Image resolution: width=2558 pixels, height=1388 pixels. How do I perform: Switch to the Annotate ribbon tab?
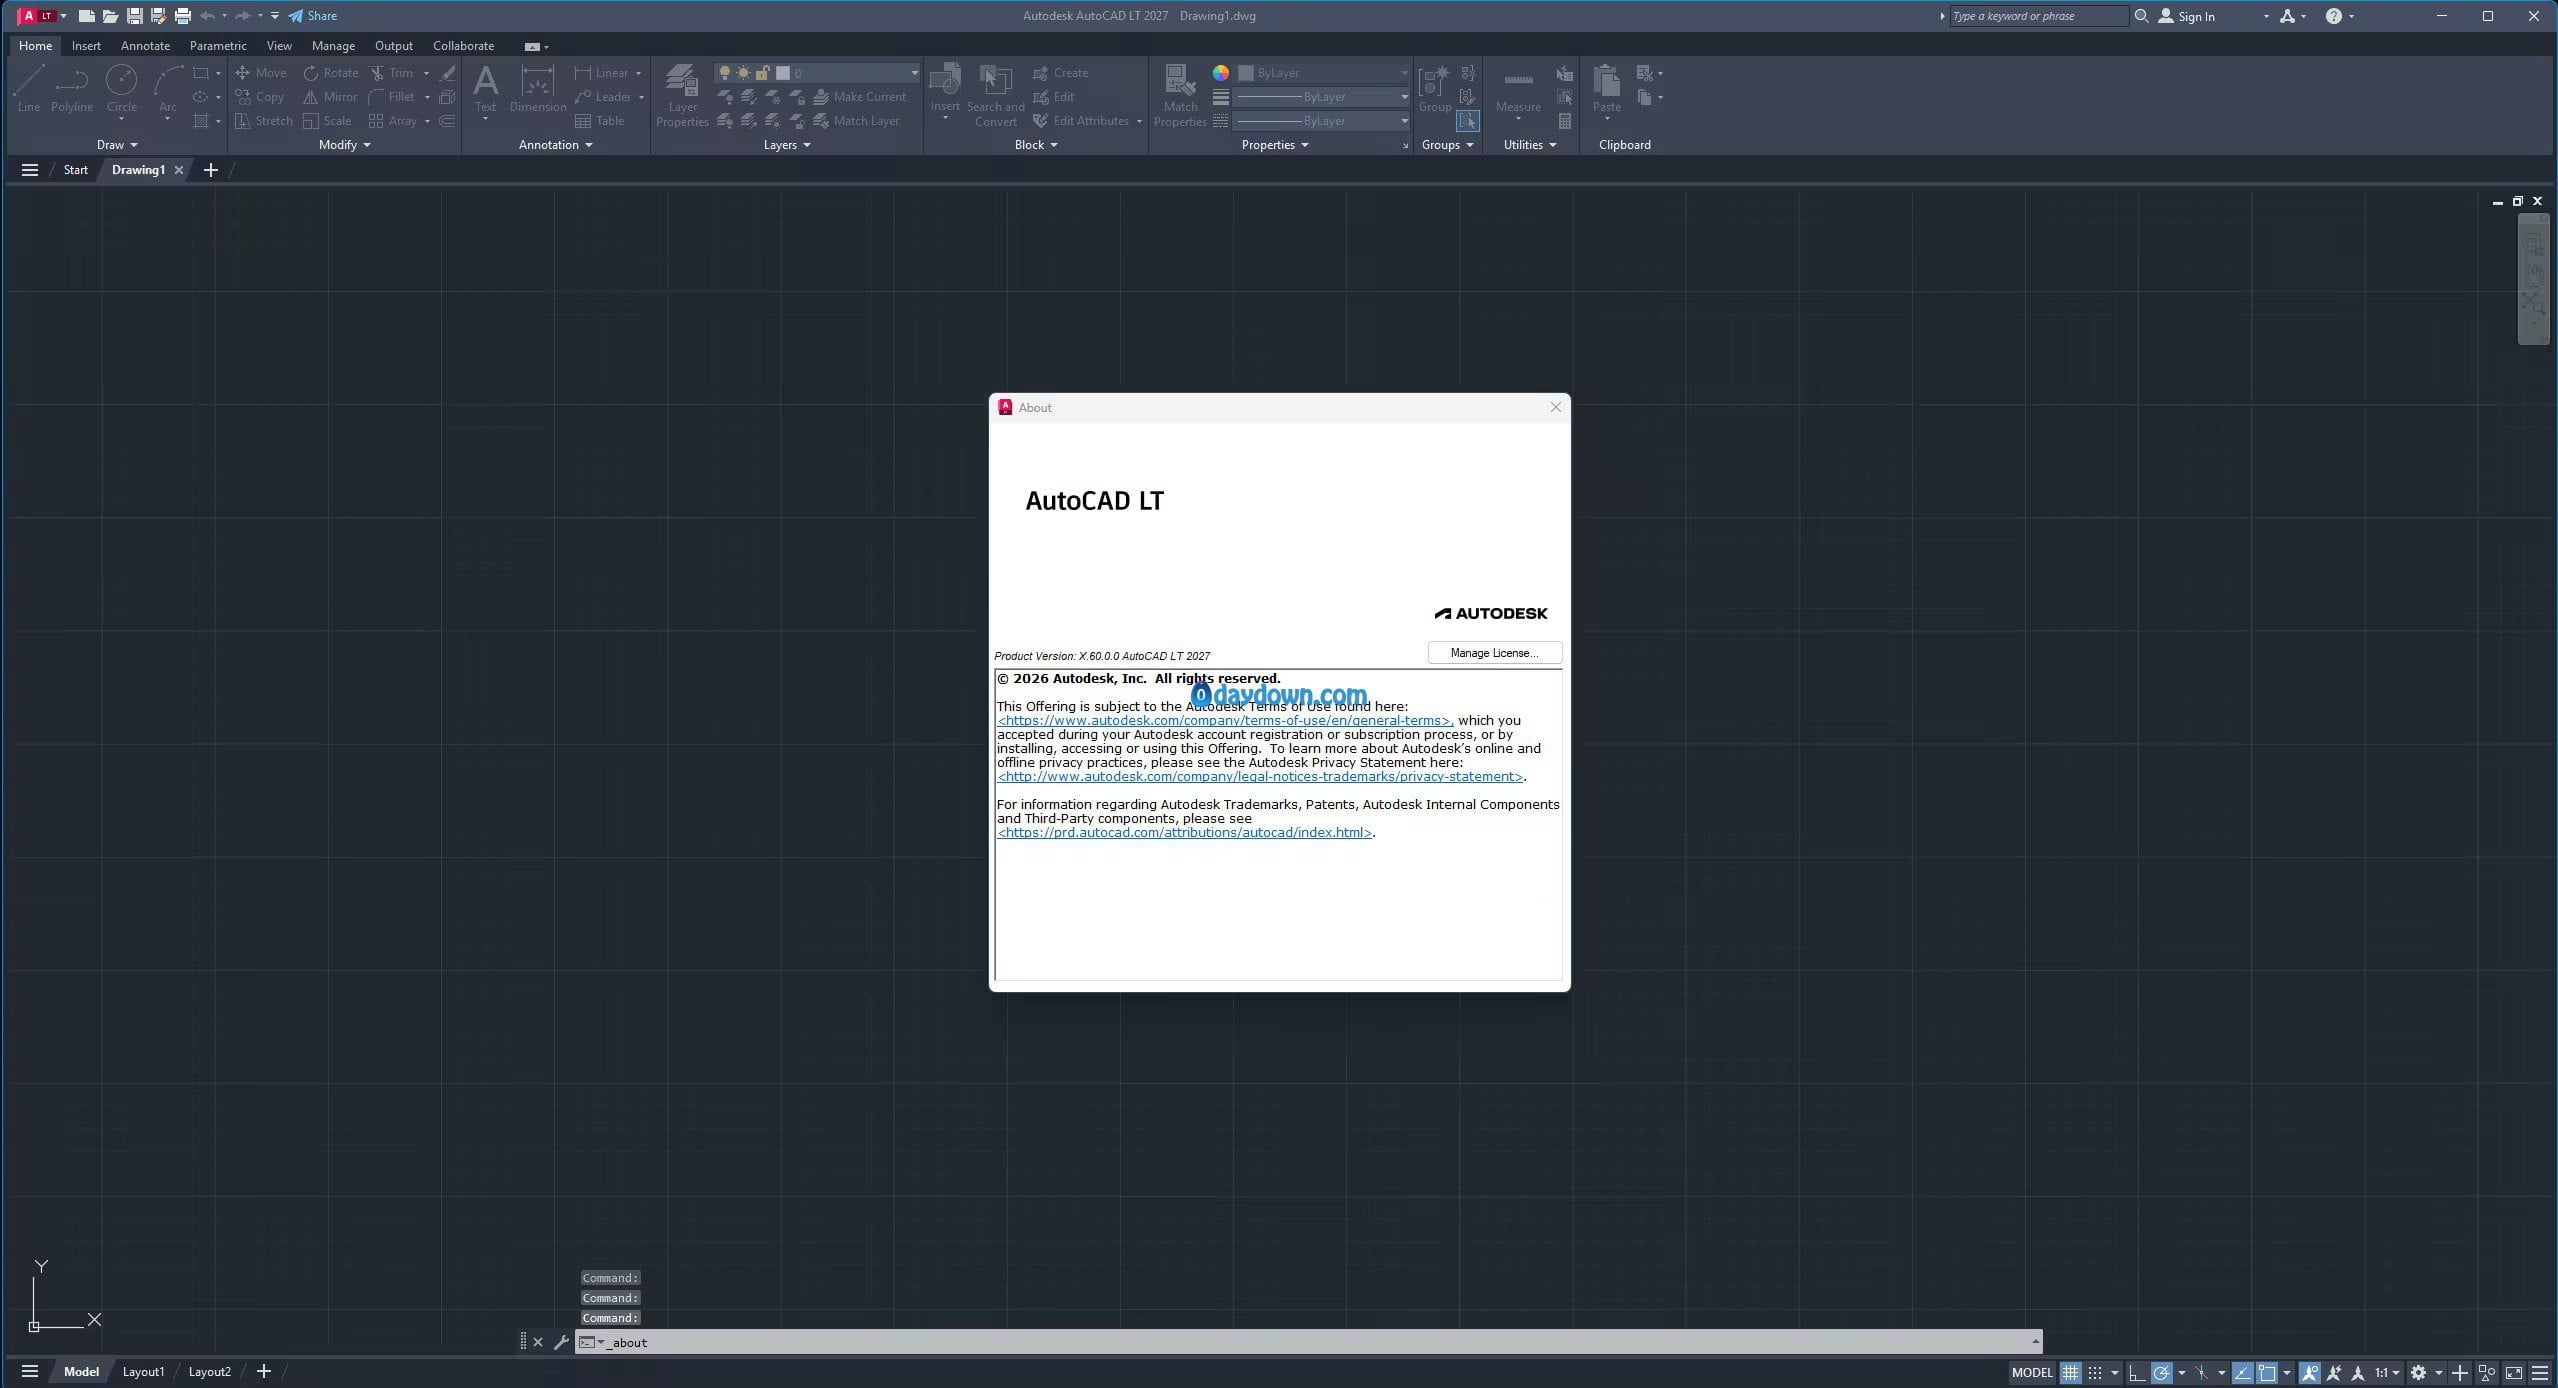[145, 46]
